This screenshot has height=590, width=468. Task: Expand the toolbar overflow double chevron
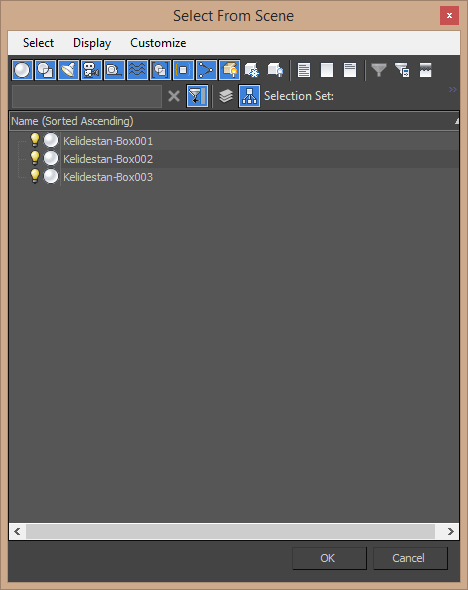pos(453,90)
